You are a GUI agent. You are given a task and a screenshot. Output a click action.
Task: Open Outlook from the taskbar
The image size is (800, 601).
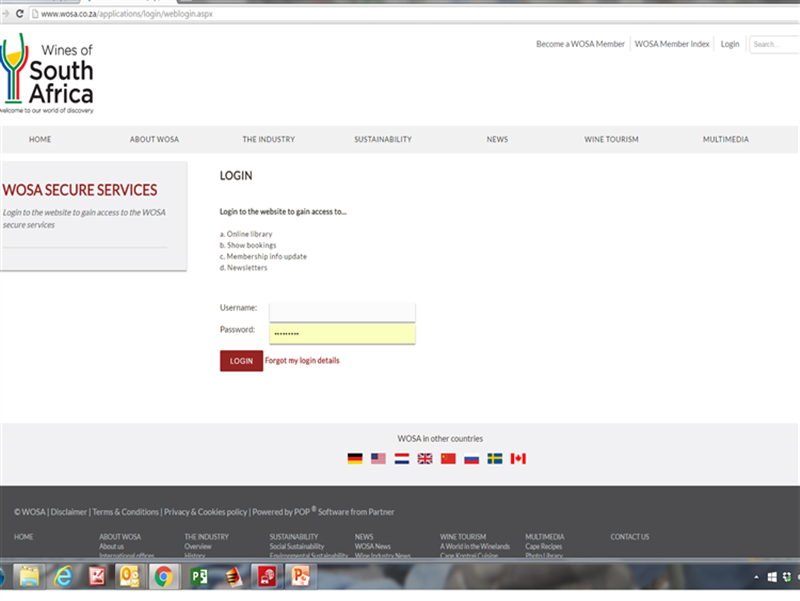(130, 577)
